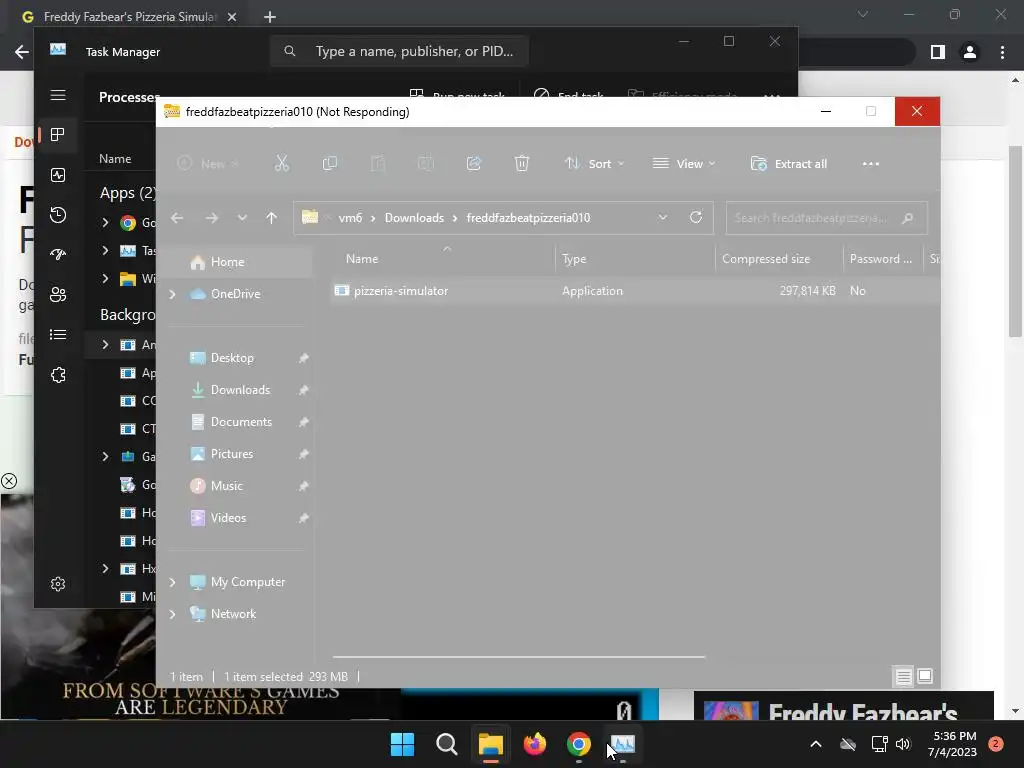Expand My Computer in navigation pane

pos(172,582)
